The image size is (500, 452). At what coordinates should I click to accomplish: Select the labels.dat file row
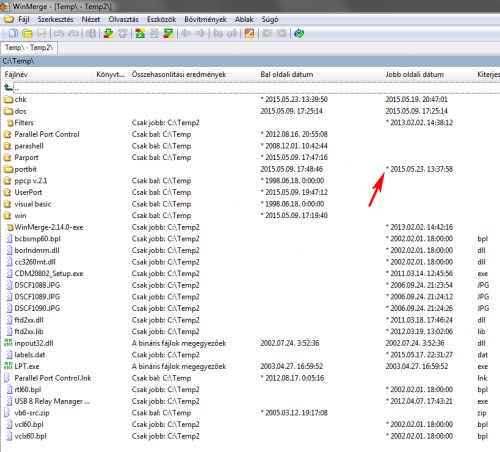tap(250, 355)
